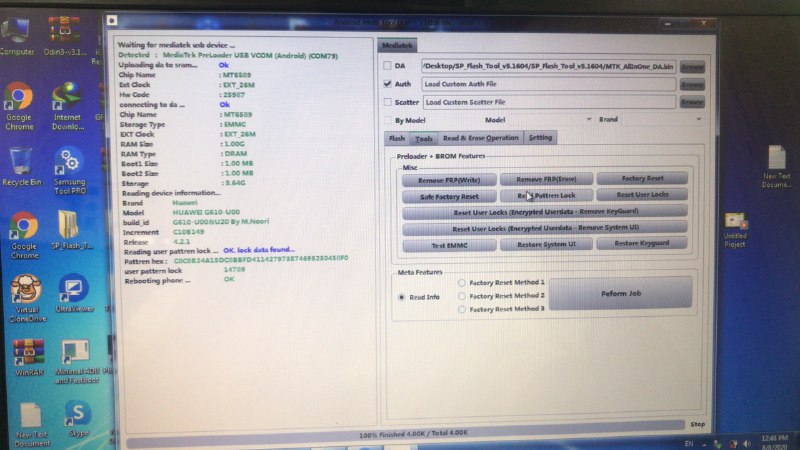Click Remove FRP(Erase) button

click(546, 179)
